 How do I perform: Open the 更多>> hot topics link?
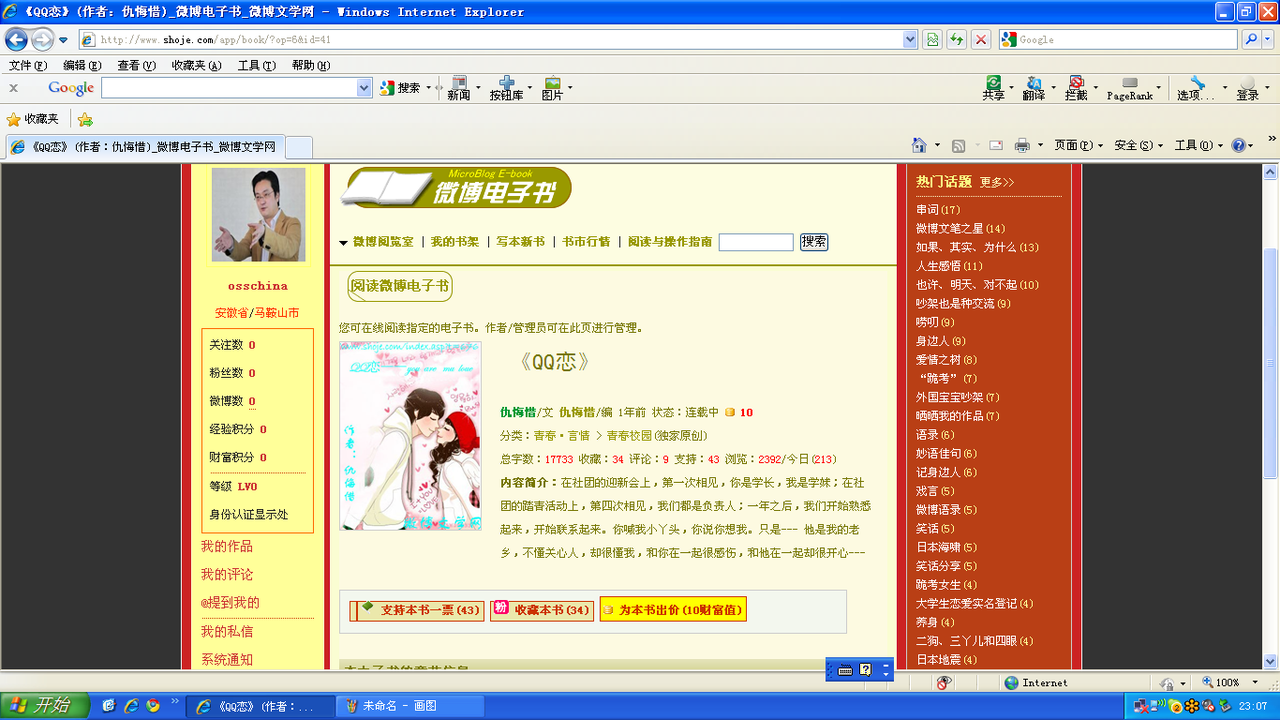tap(997, 182)
